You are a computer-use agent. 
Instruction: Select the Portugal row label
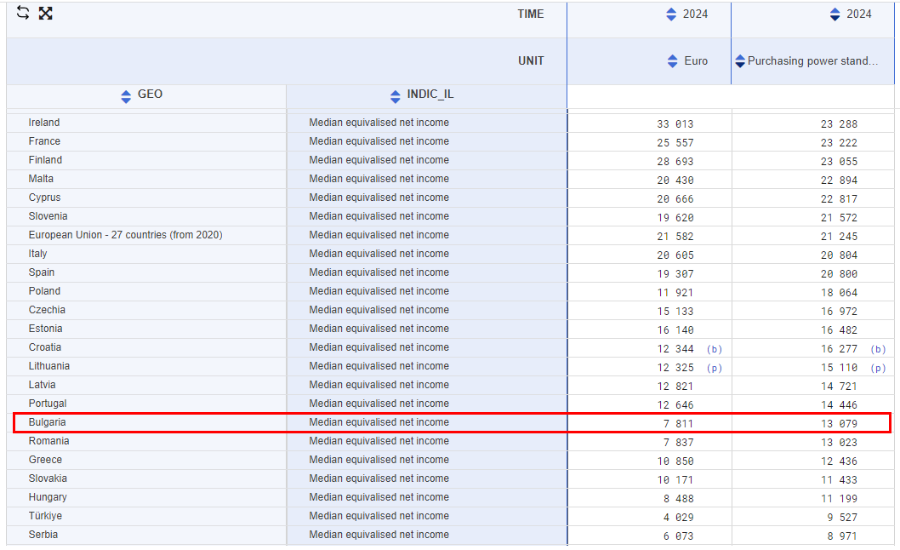(47, 404)
